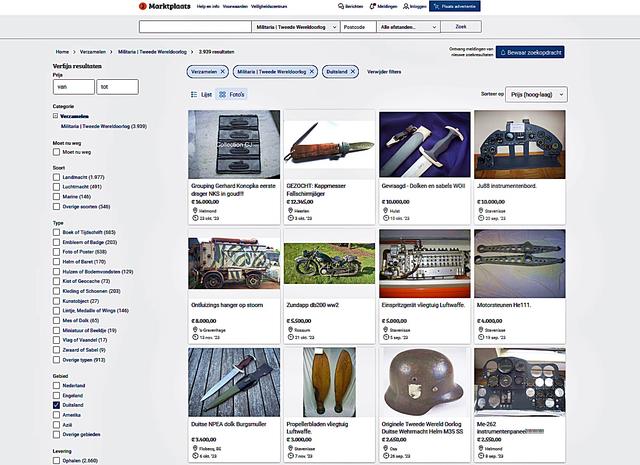Expand the Alle afstanden dropdown

pos(410,28)
